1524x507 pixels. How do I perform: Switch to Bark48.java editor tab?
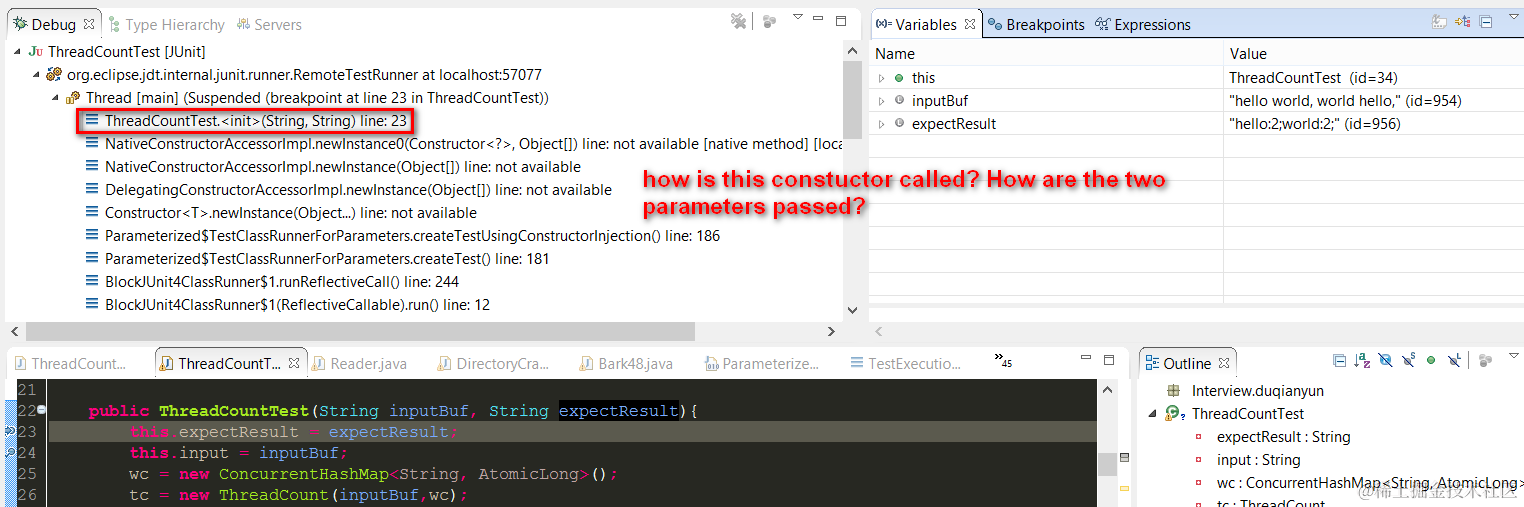pyautogui.click(x=625, y=363)
